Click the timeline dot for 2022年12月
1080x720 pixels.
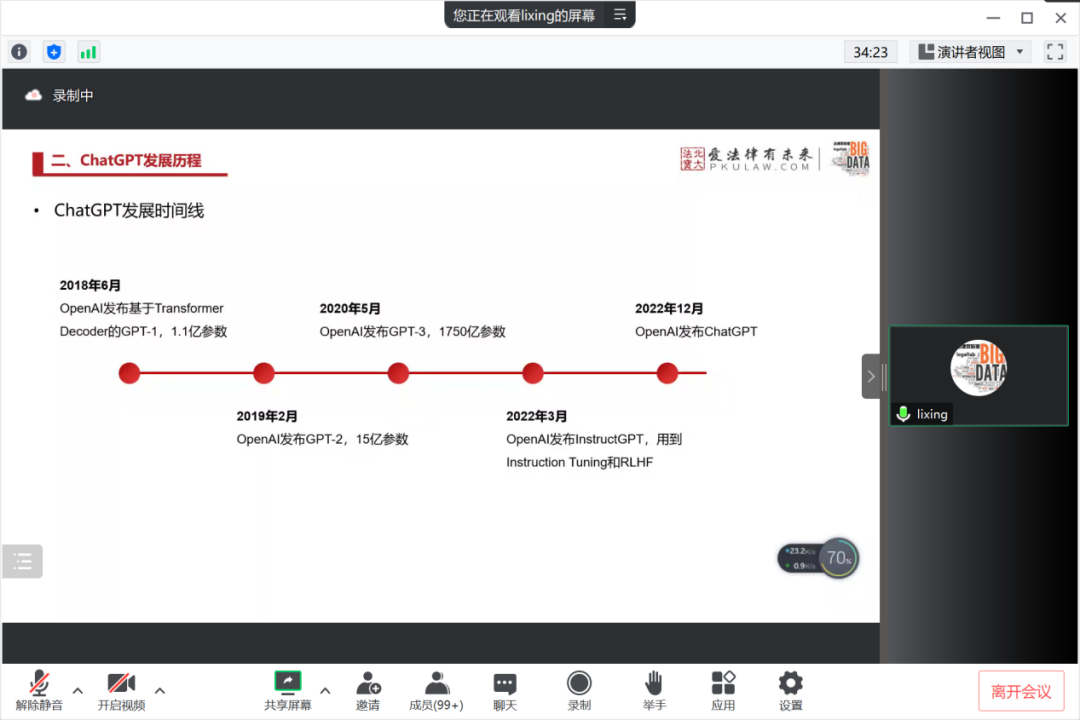pos(667,373)
